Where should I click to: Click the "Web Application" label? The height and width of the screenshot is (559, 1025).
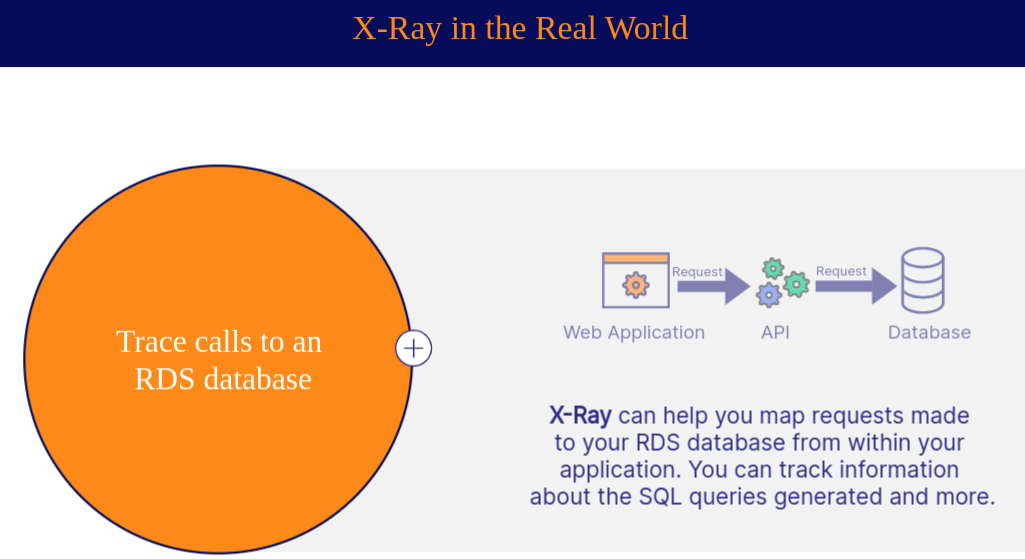(x=634, y=333)
